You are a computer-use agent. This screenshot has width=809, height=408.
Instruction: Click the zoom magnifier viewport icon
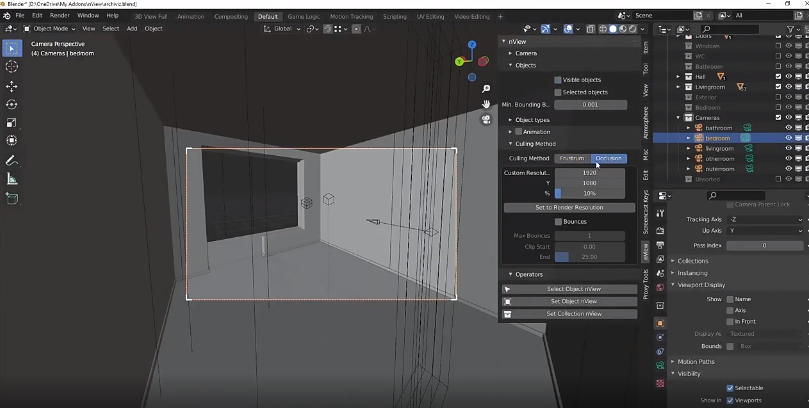click(x=486, y=89)
